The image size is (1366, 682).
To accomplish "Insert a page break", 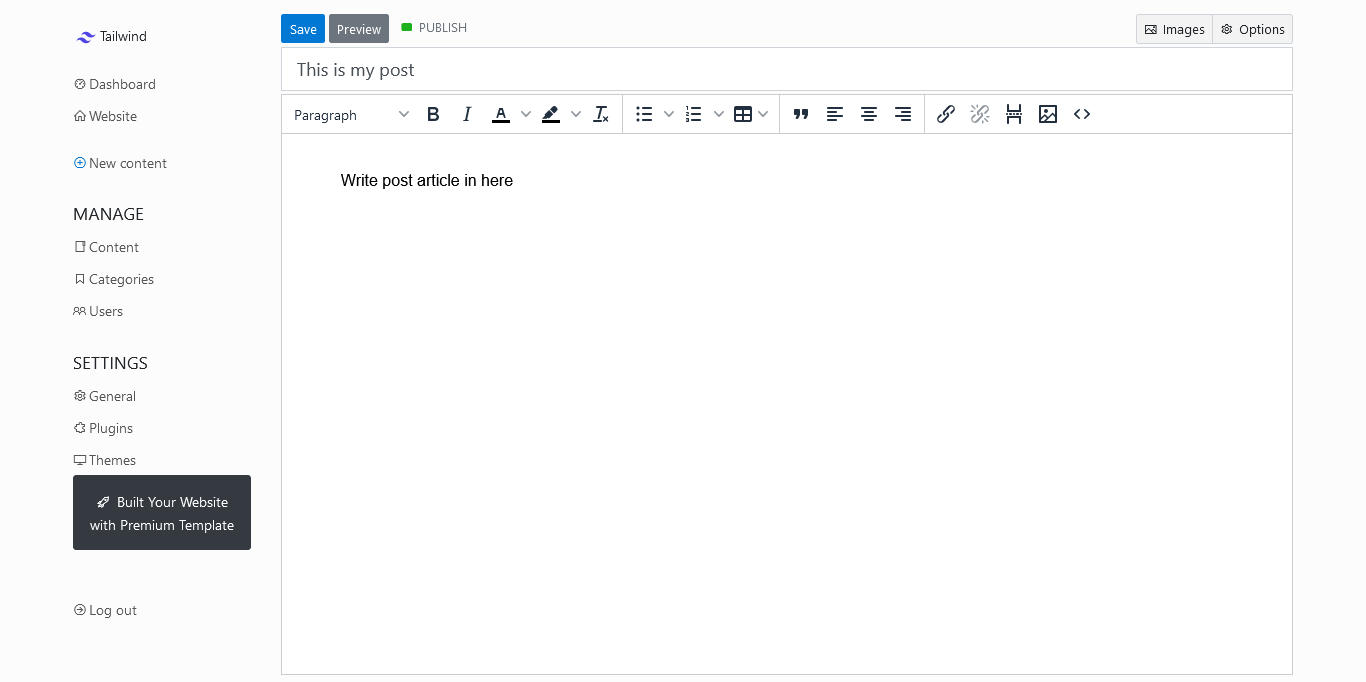I will click(x=1014, y=114).
